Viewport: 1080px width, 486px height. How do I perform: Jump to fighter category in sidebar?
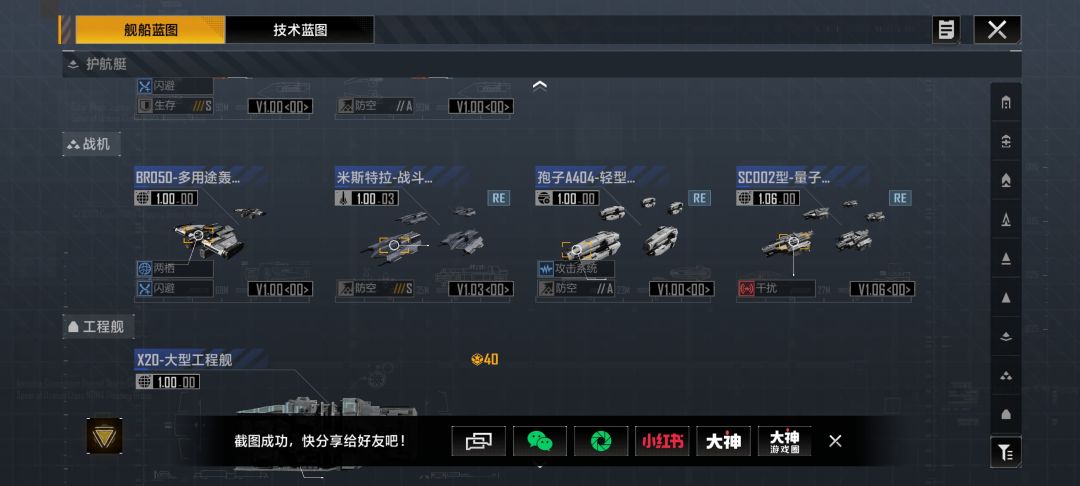pos(1006,376)
